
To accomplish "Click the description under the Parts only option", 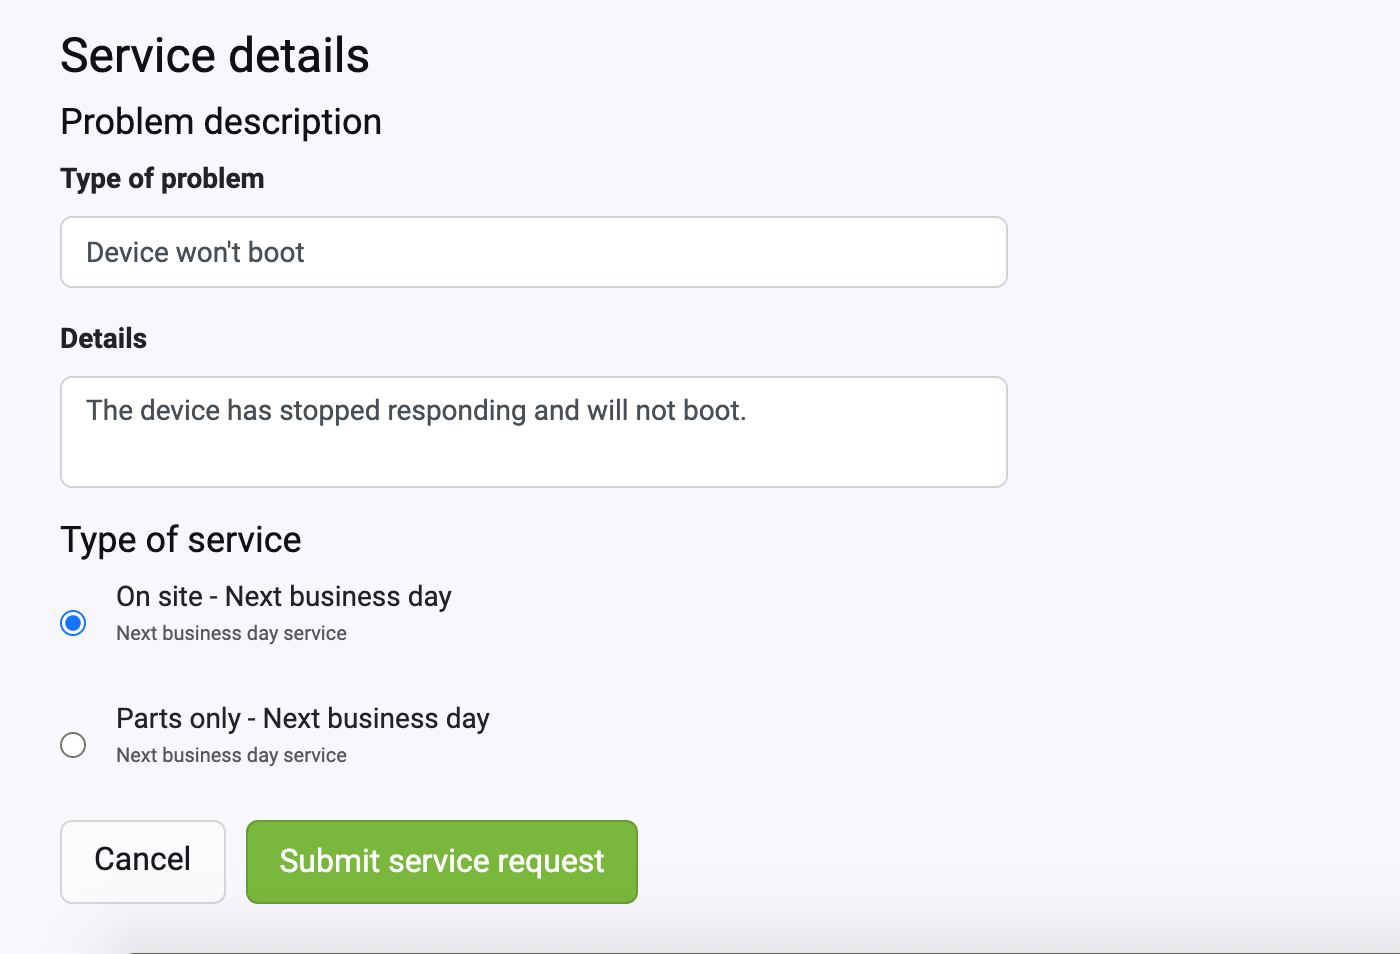I will click(231, 756).
